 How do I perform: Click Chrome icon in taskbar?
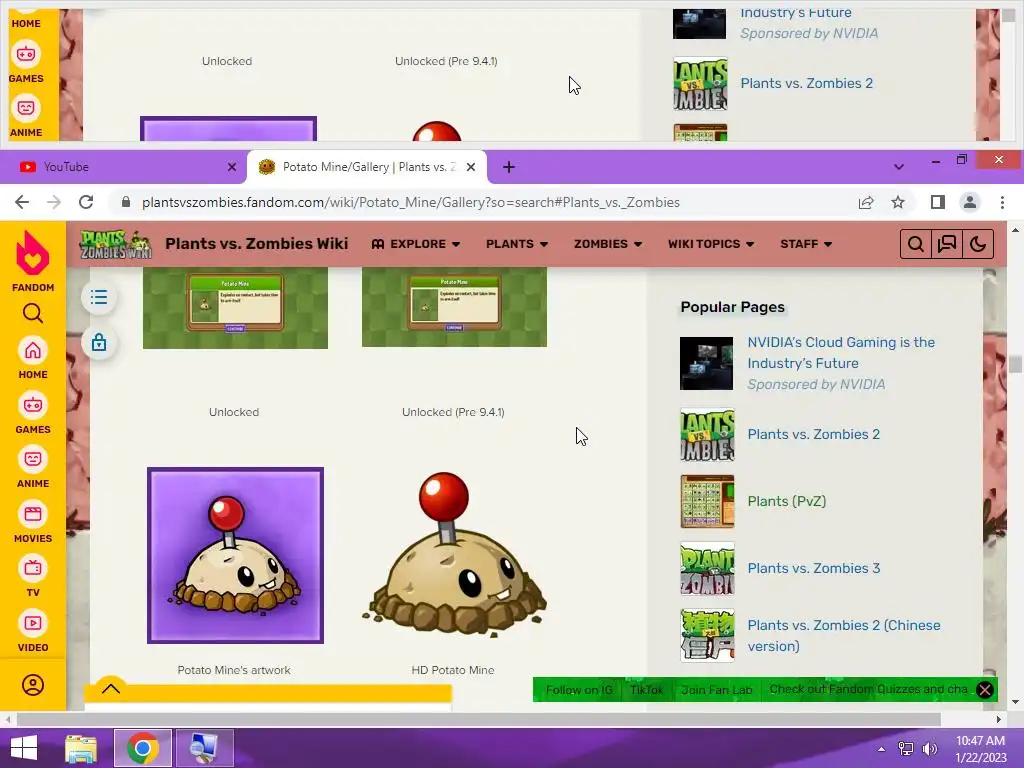coord(143,748)
